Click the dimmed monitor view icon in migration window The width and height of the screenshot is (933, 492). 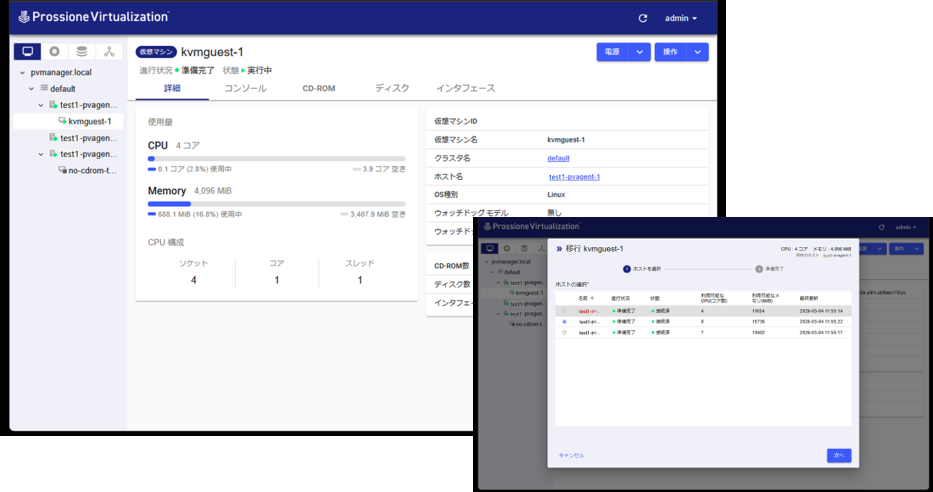tap(490, 249)
